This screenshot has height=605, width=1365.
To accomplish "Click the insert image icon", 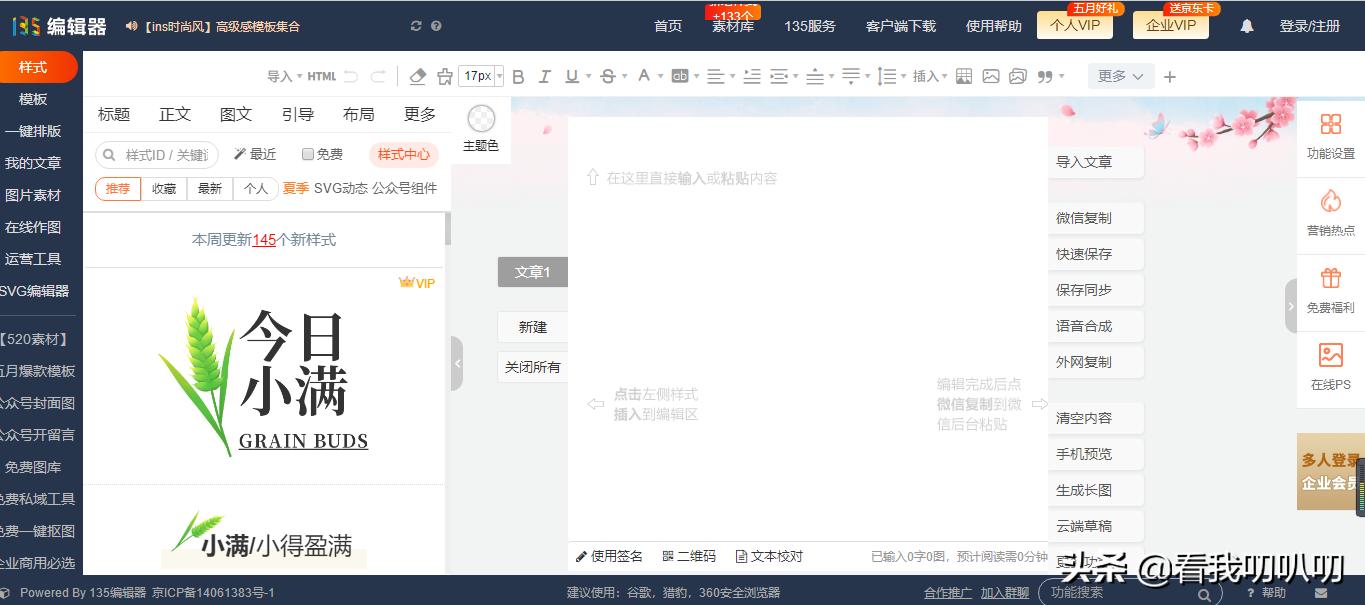I will click(990, 76).
